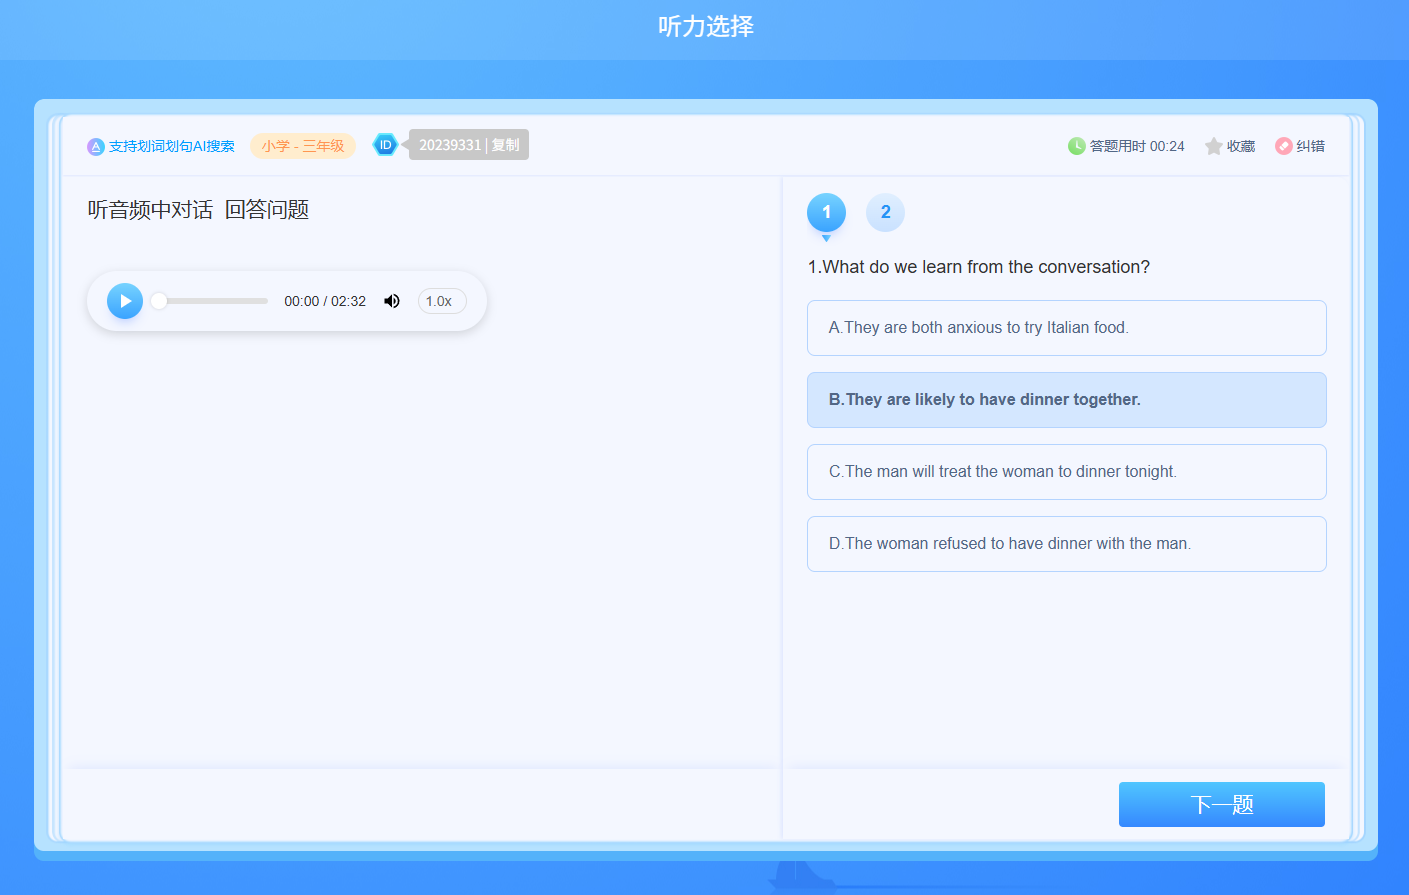
Task: Click the blue ID hexagon icon
Action: click(385, 145)
